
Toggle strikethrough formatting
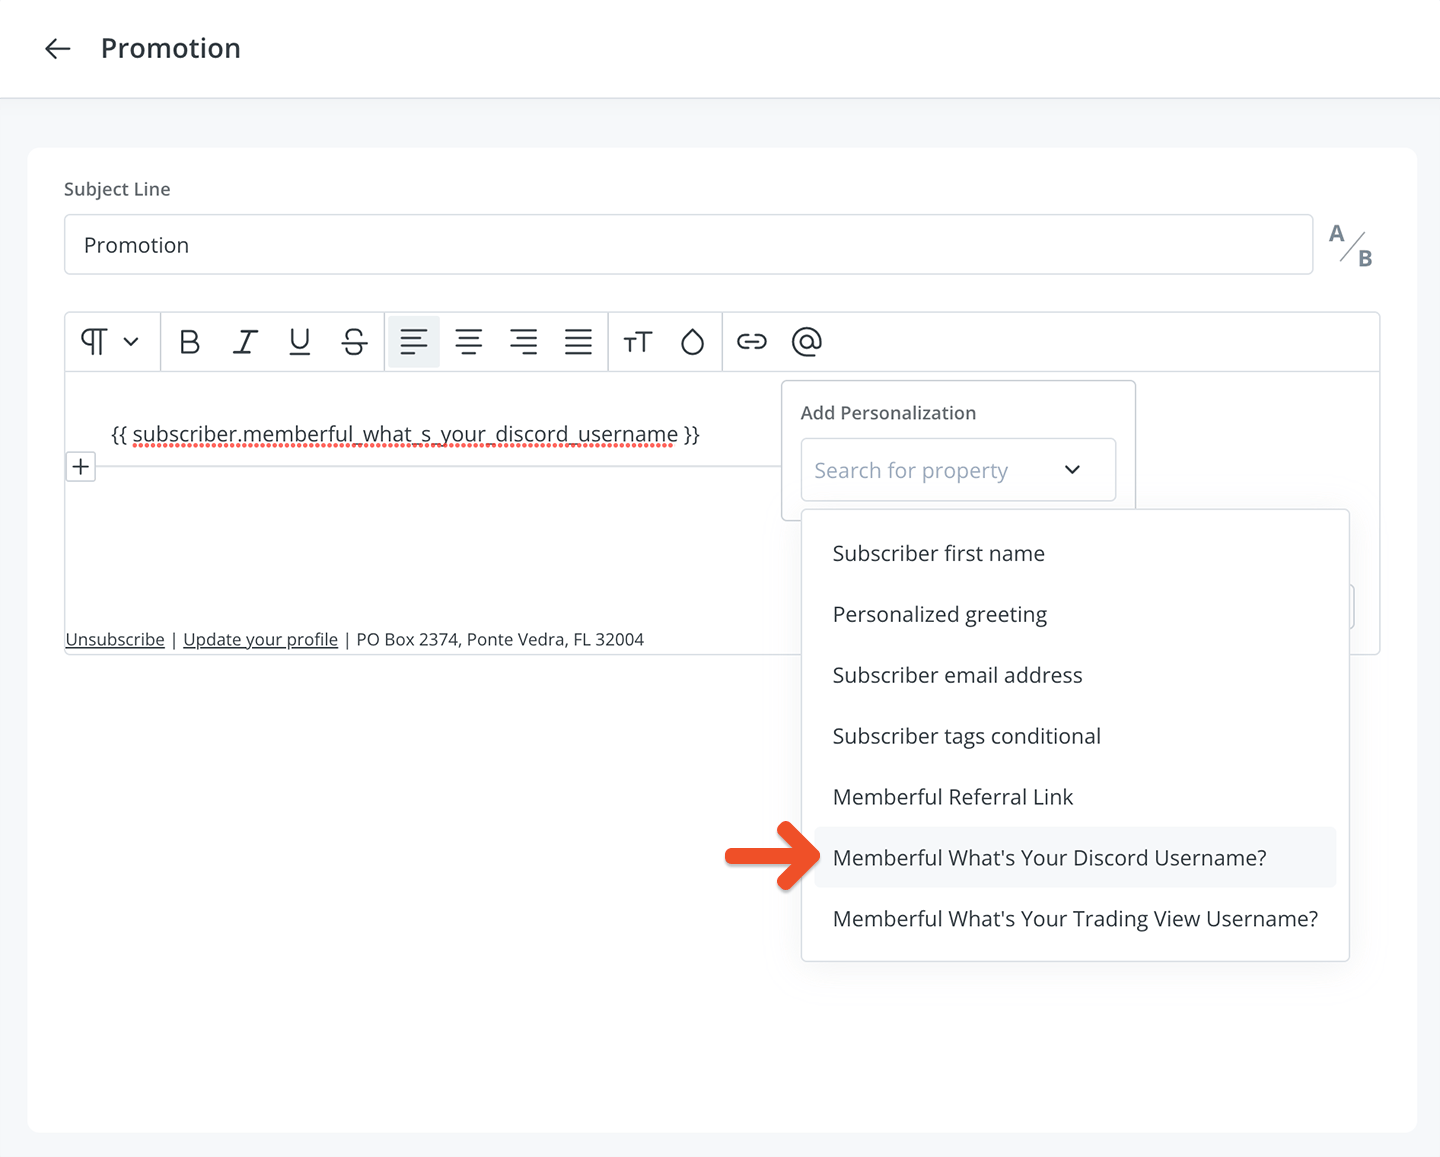click(354, 342)
